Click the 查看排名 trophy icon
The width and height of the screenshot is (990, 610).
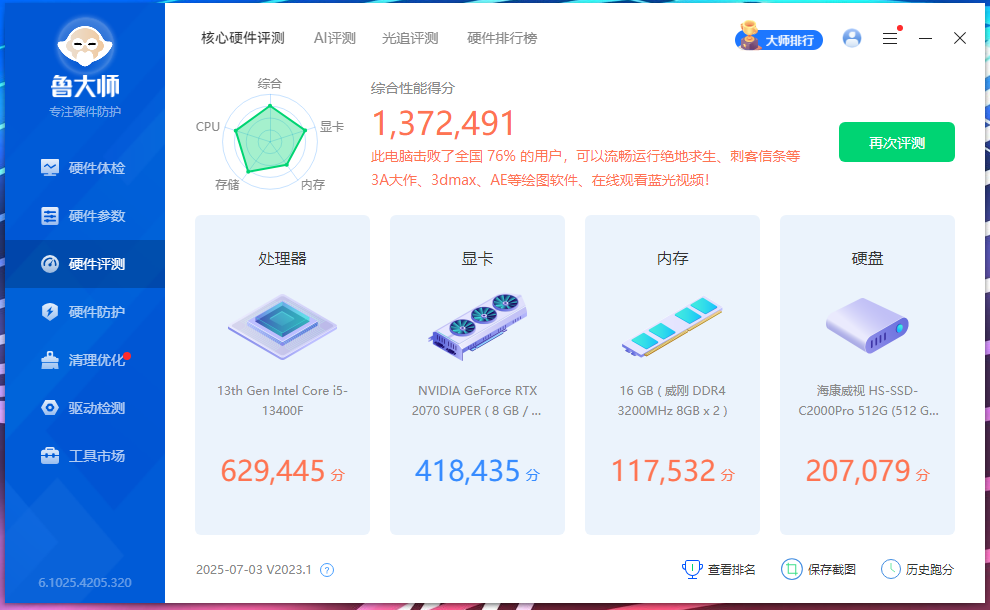692,569
